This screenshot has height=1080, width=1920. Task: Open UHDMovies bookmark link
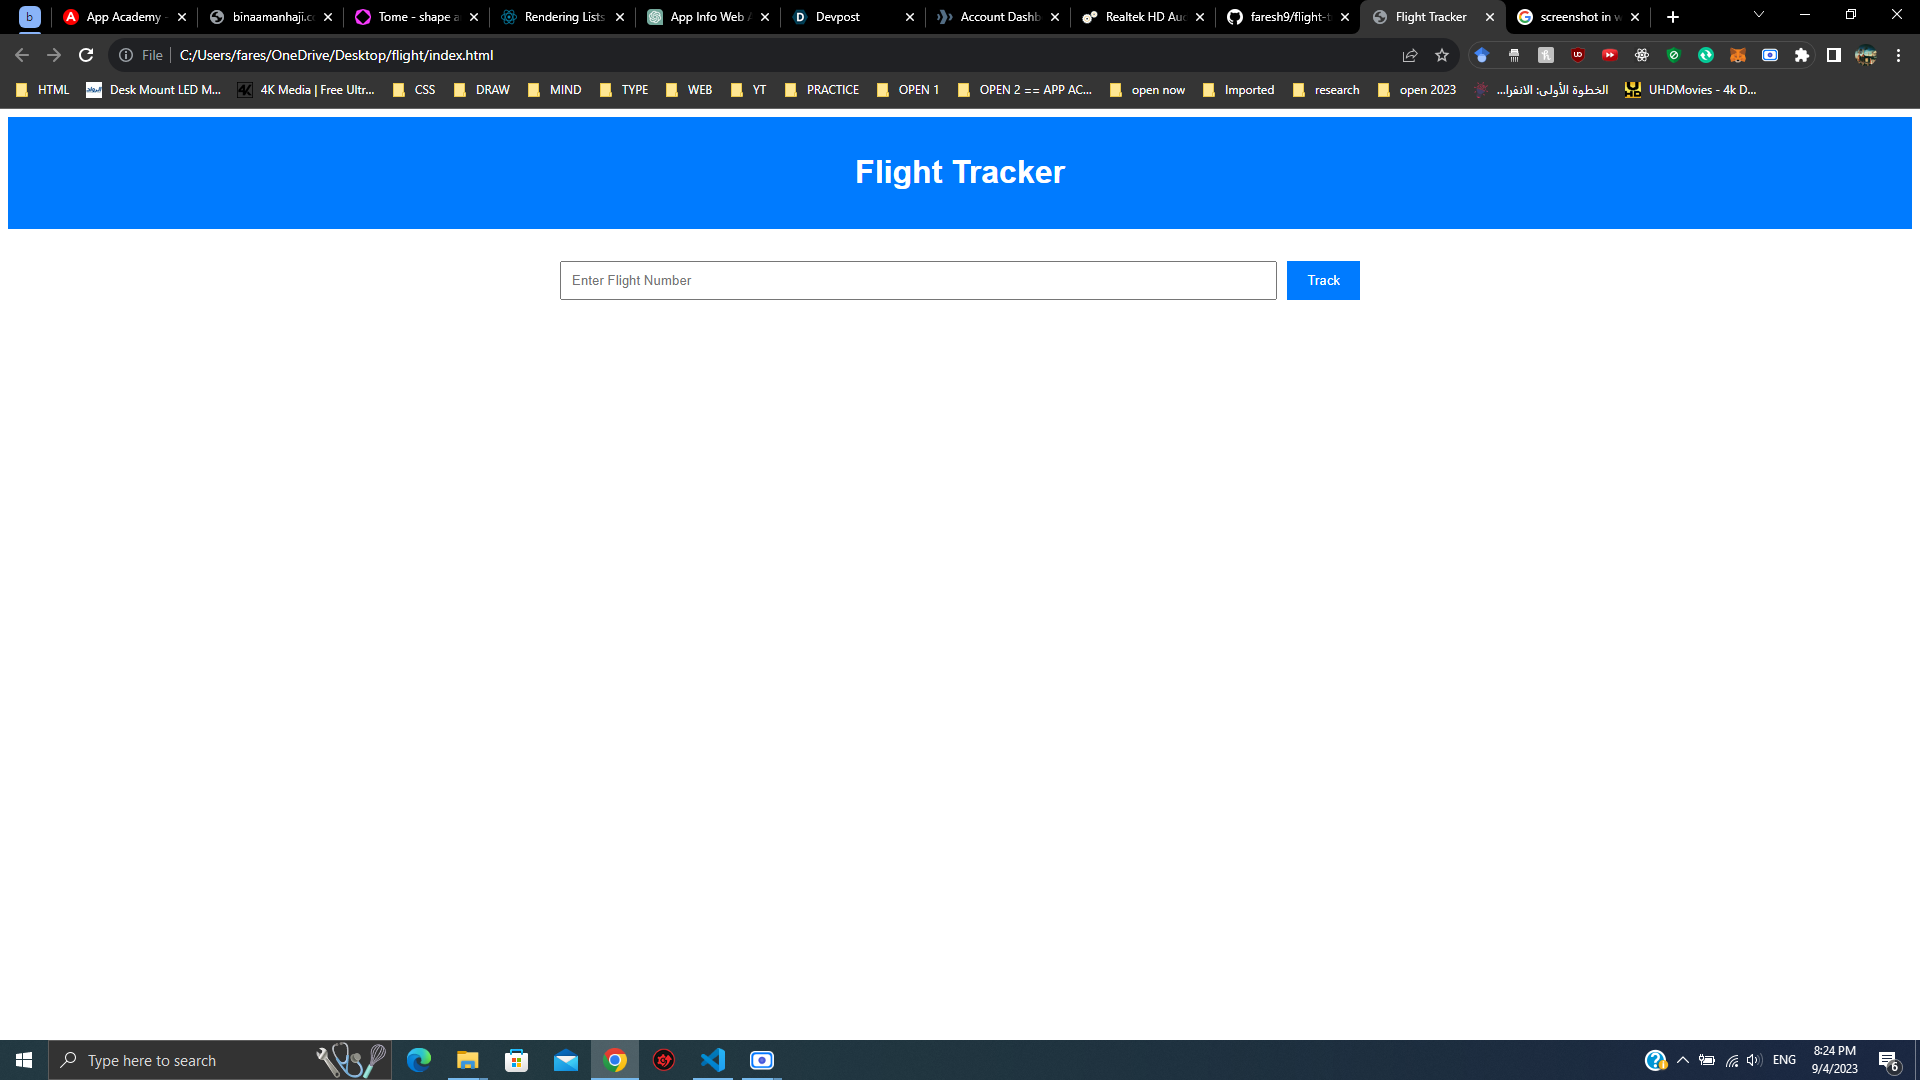coord(1690,90)
